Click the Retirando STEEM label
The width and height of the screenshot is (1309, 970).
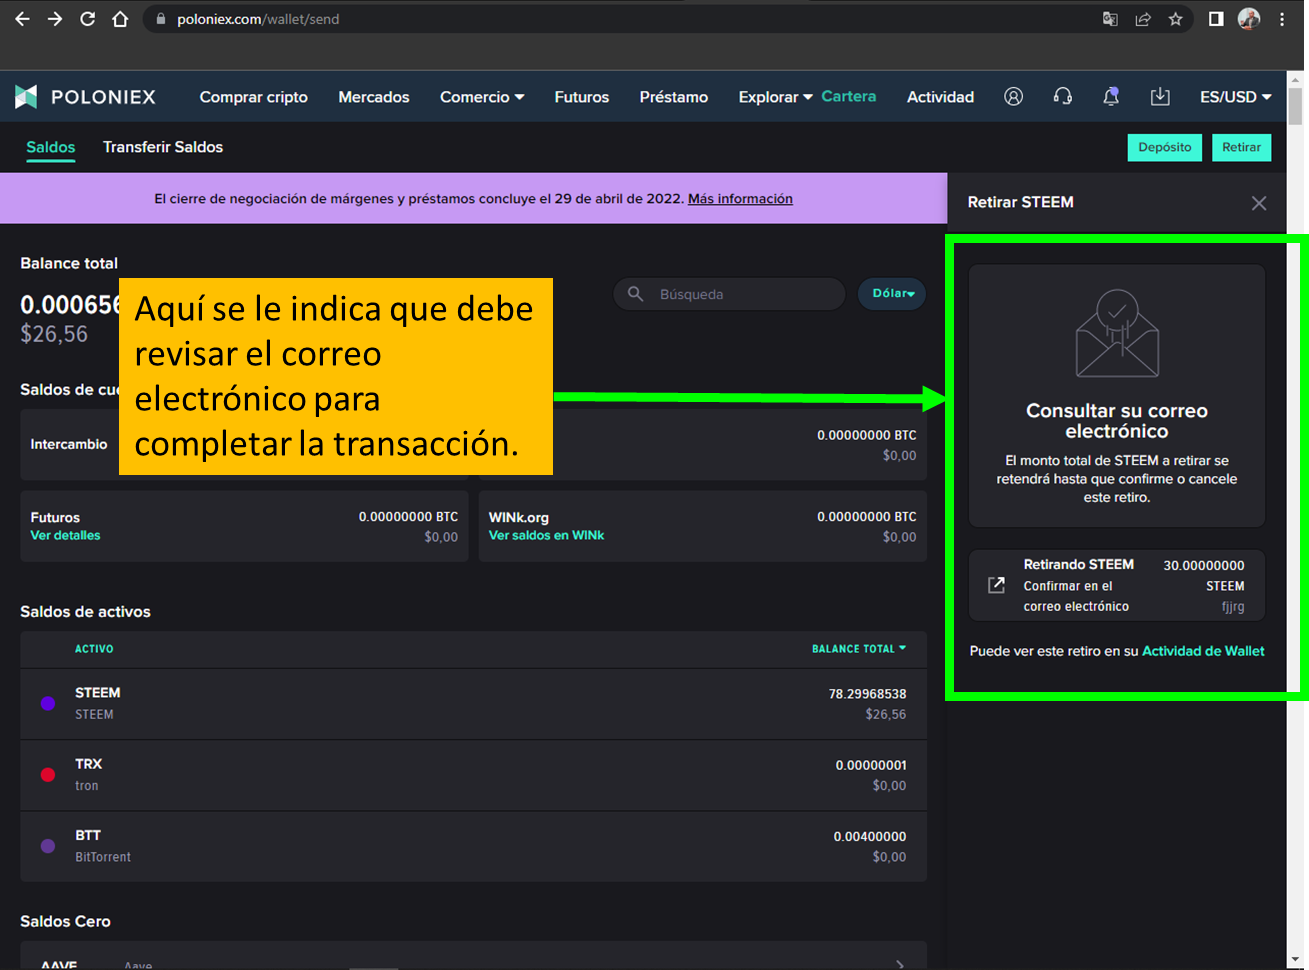[x=1079, y=565]
